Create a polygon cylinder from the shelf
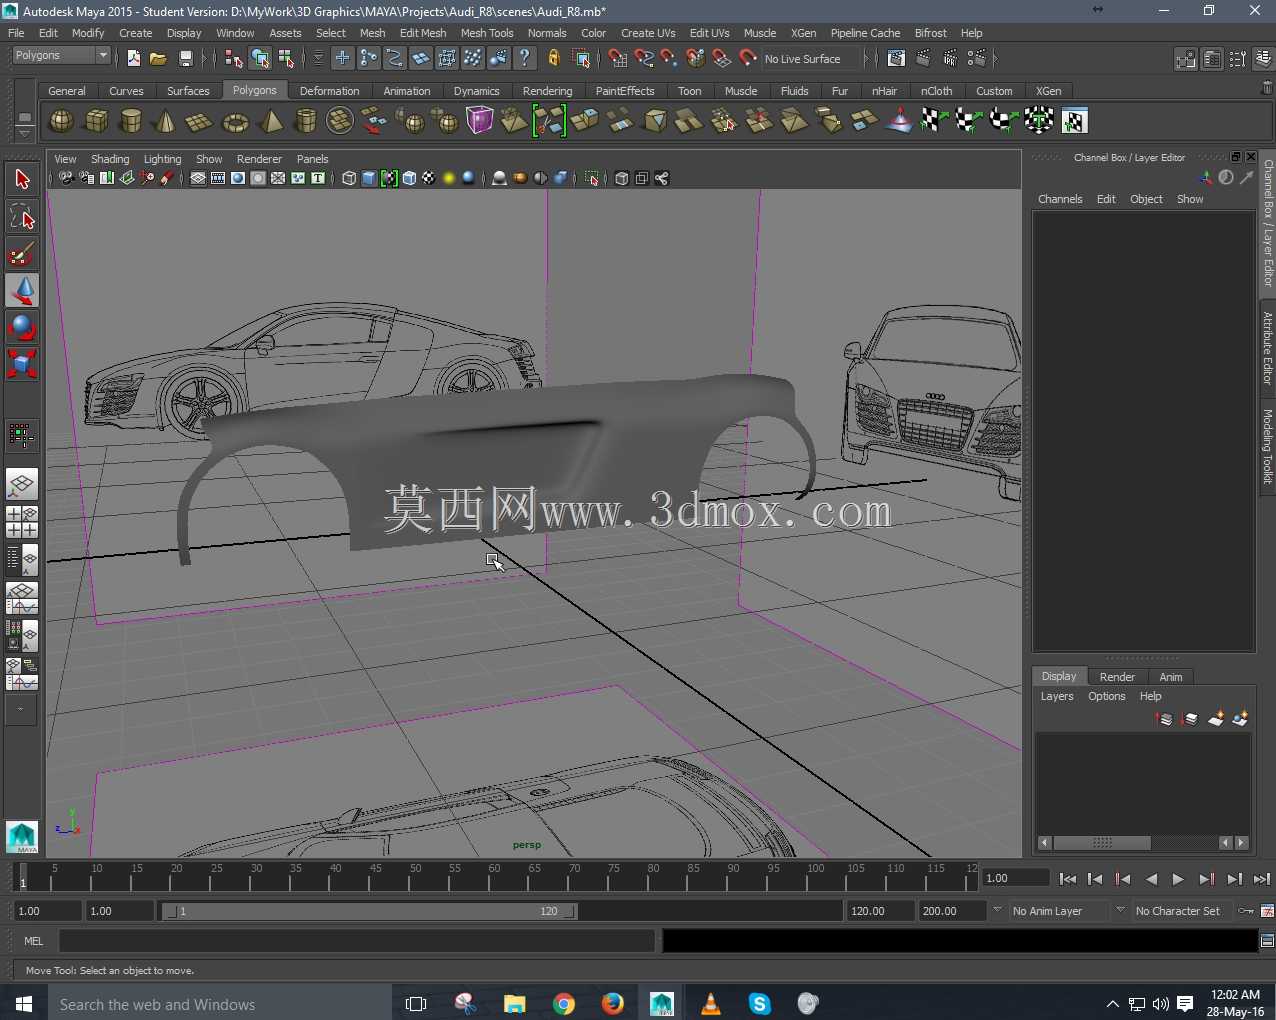This screenshot has width=1276, height=1020. [x=130, y=121]
